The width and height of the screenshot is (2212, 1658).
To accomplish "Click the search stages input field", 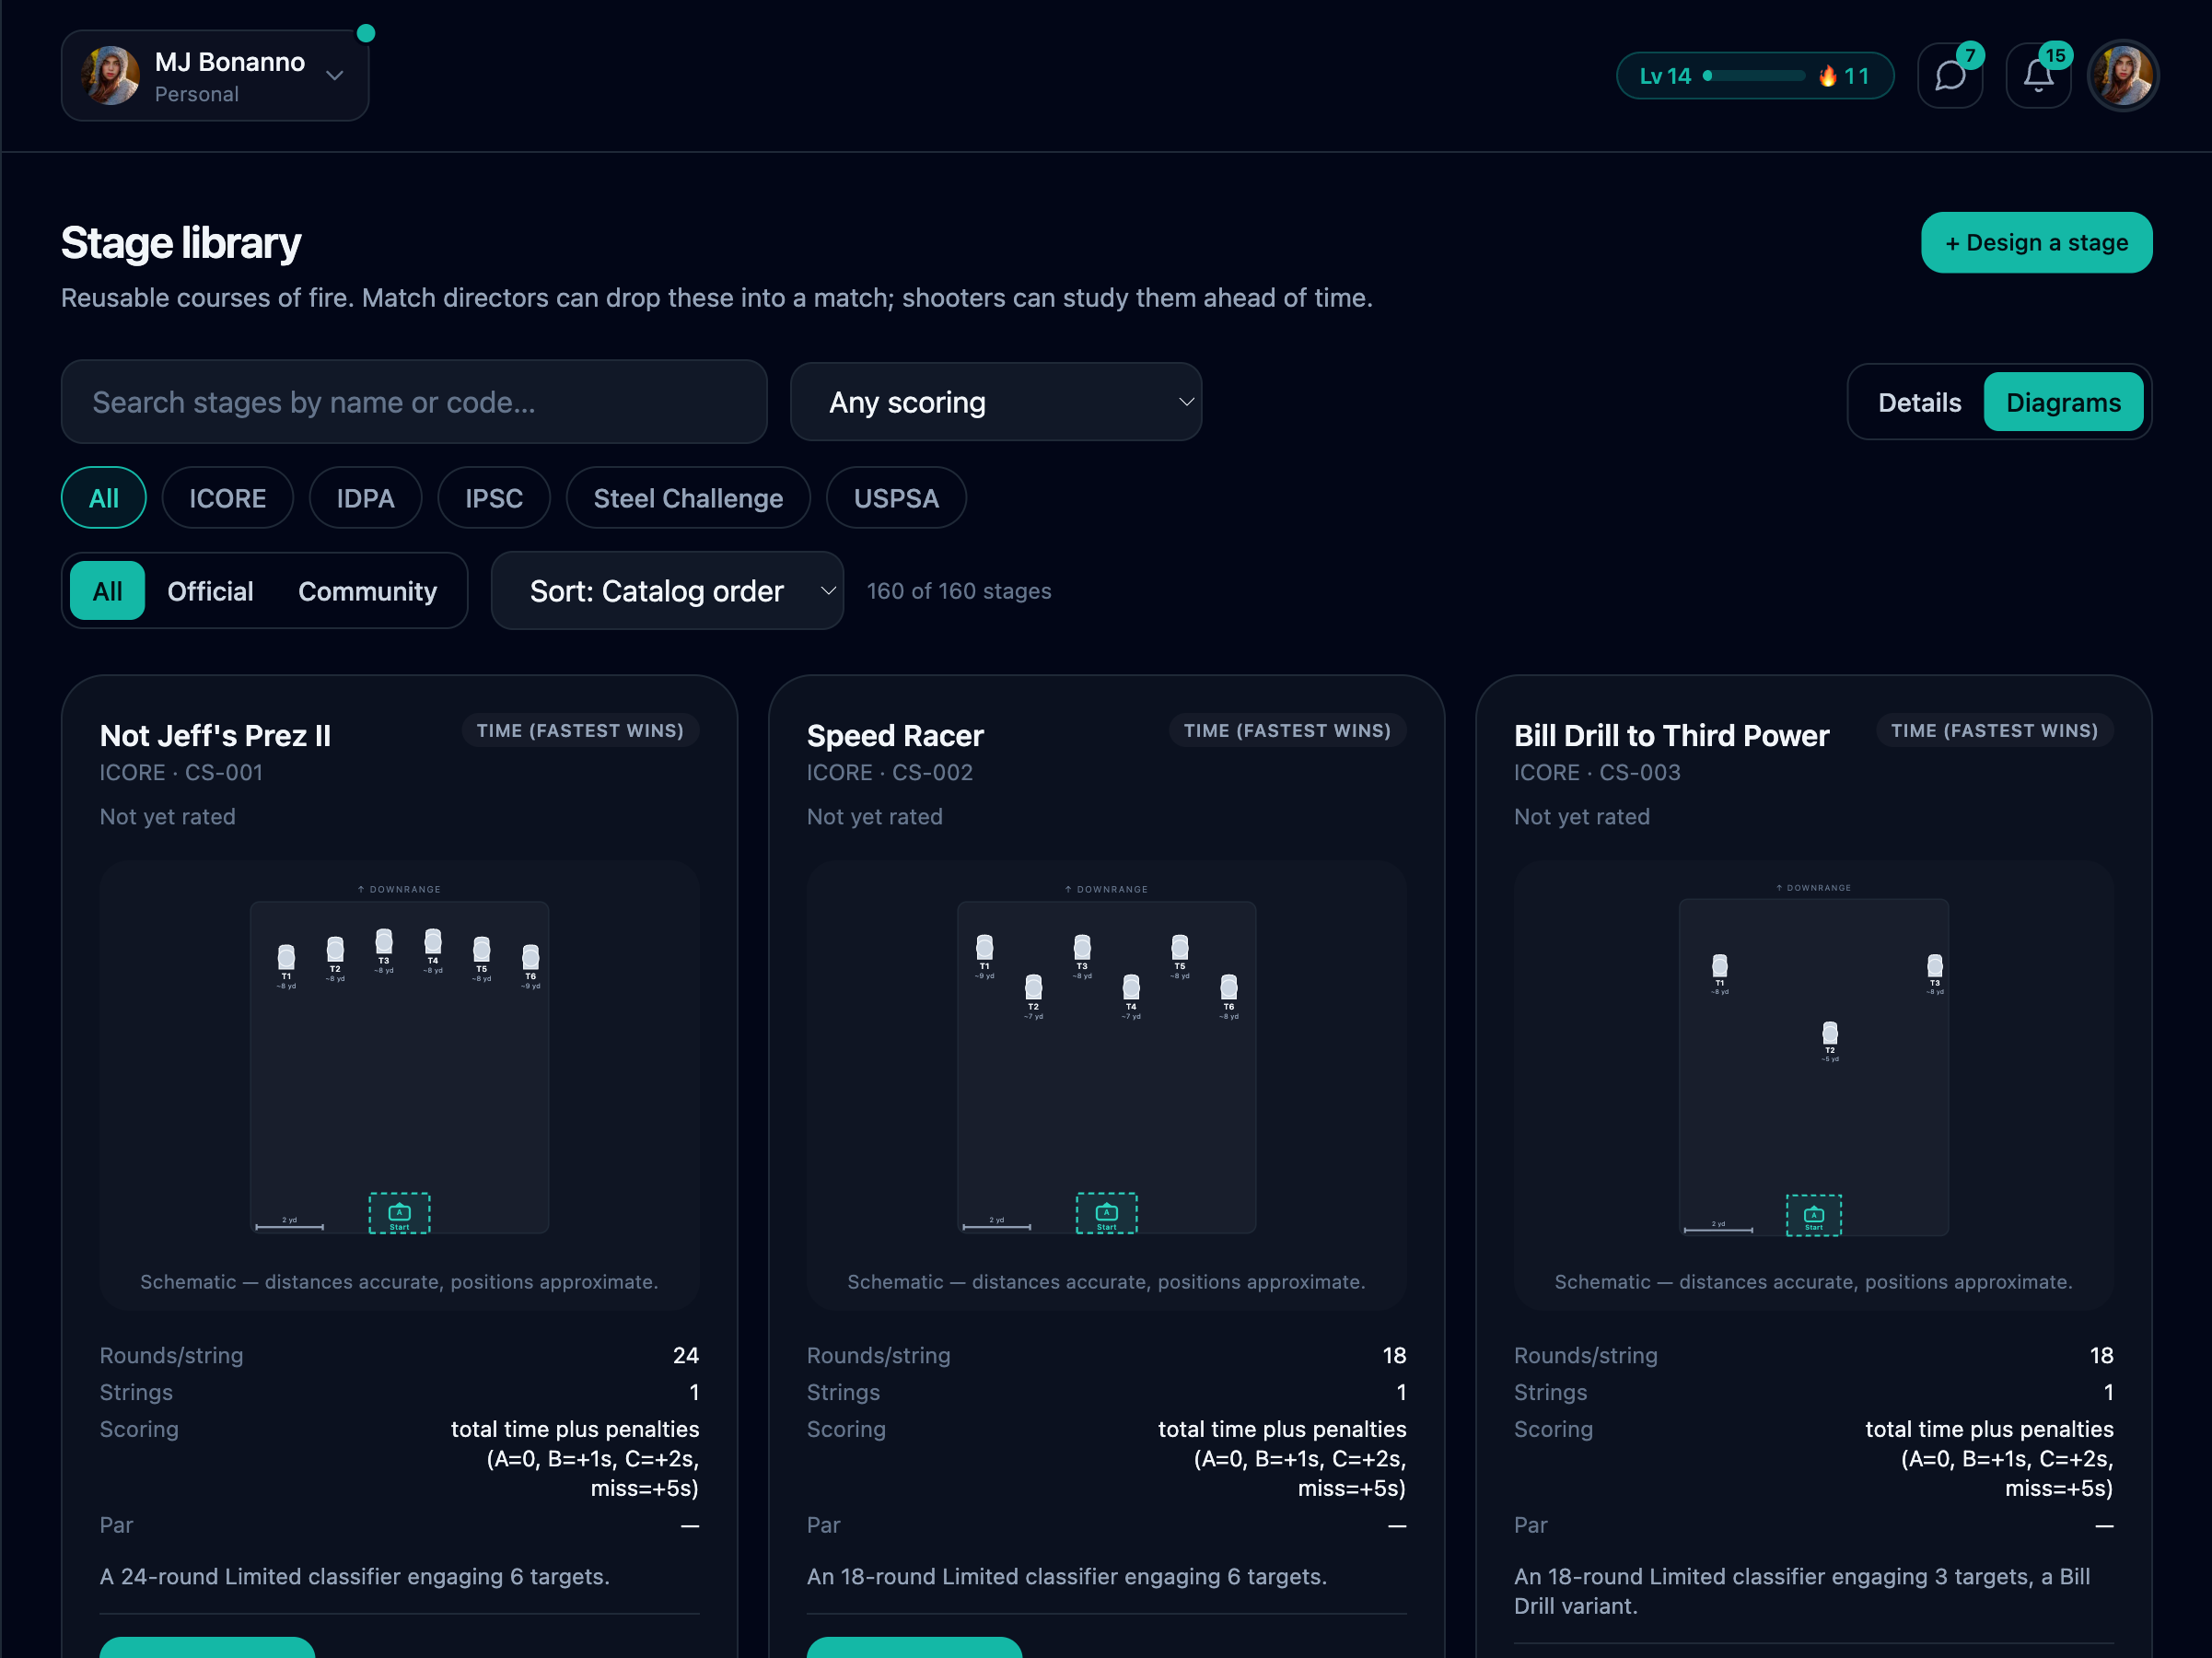I will (x=414, y=402).
